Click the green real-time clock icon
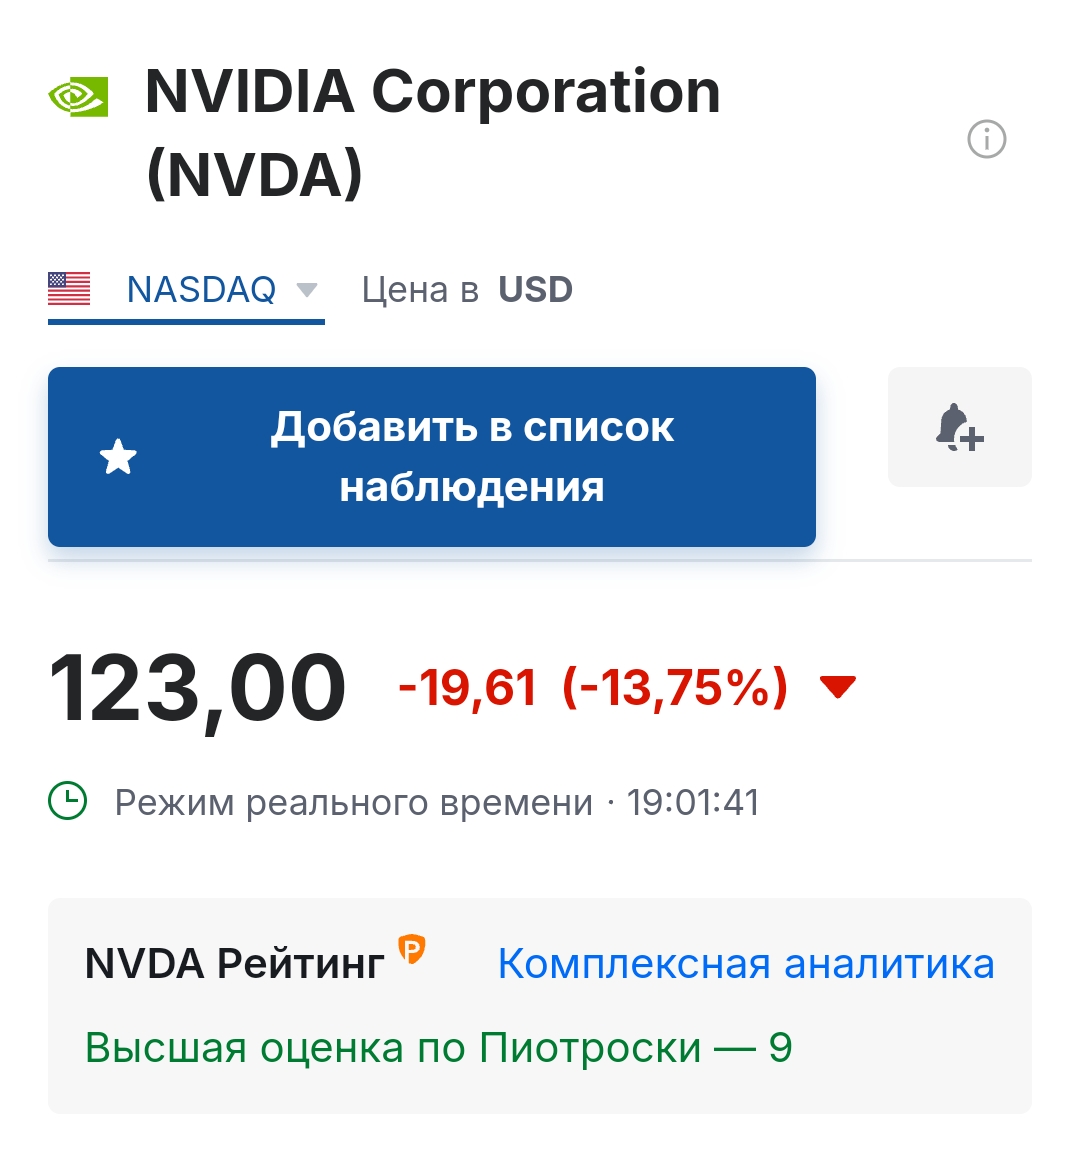This screenshot has width=1079, height=1172. 68,801
